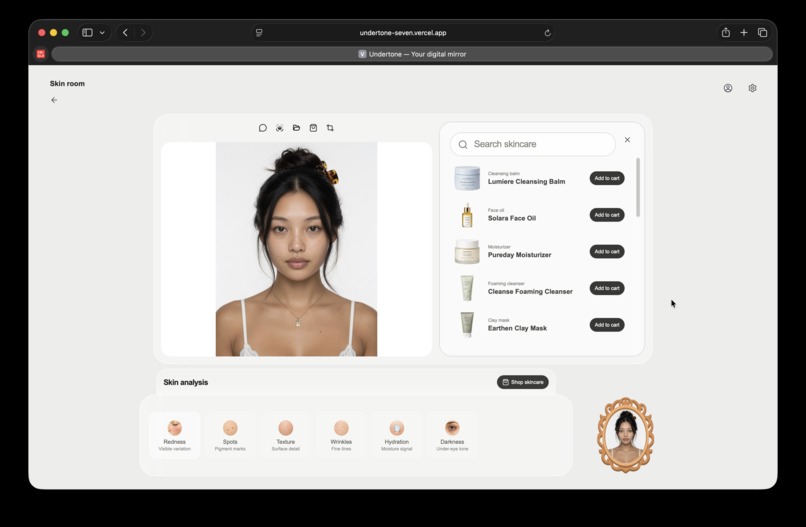
Task: Select the Undertone — Your digital mirror tab
Action: click(412, 54)
